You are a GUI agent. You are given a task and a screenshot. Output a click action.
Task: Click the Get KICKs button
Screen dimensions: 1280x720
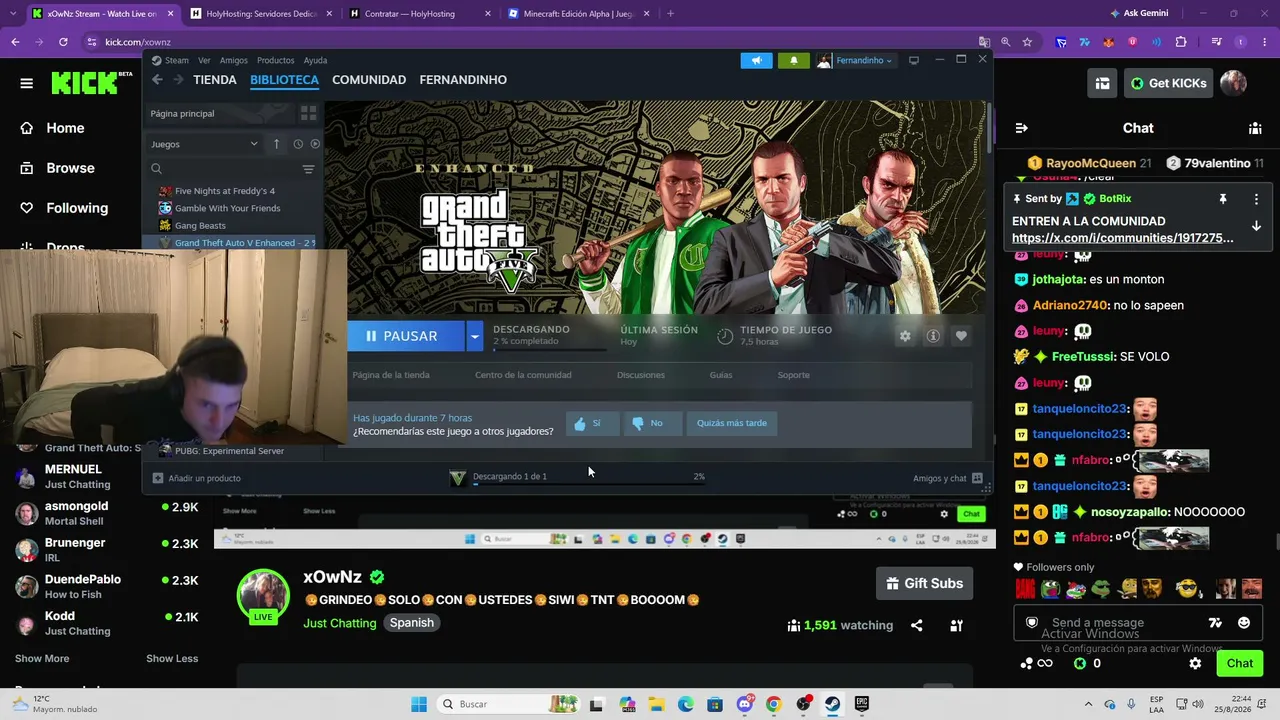click(x=1168, y=83)
